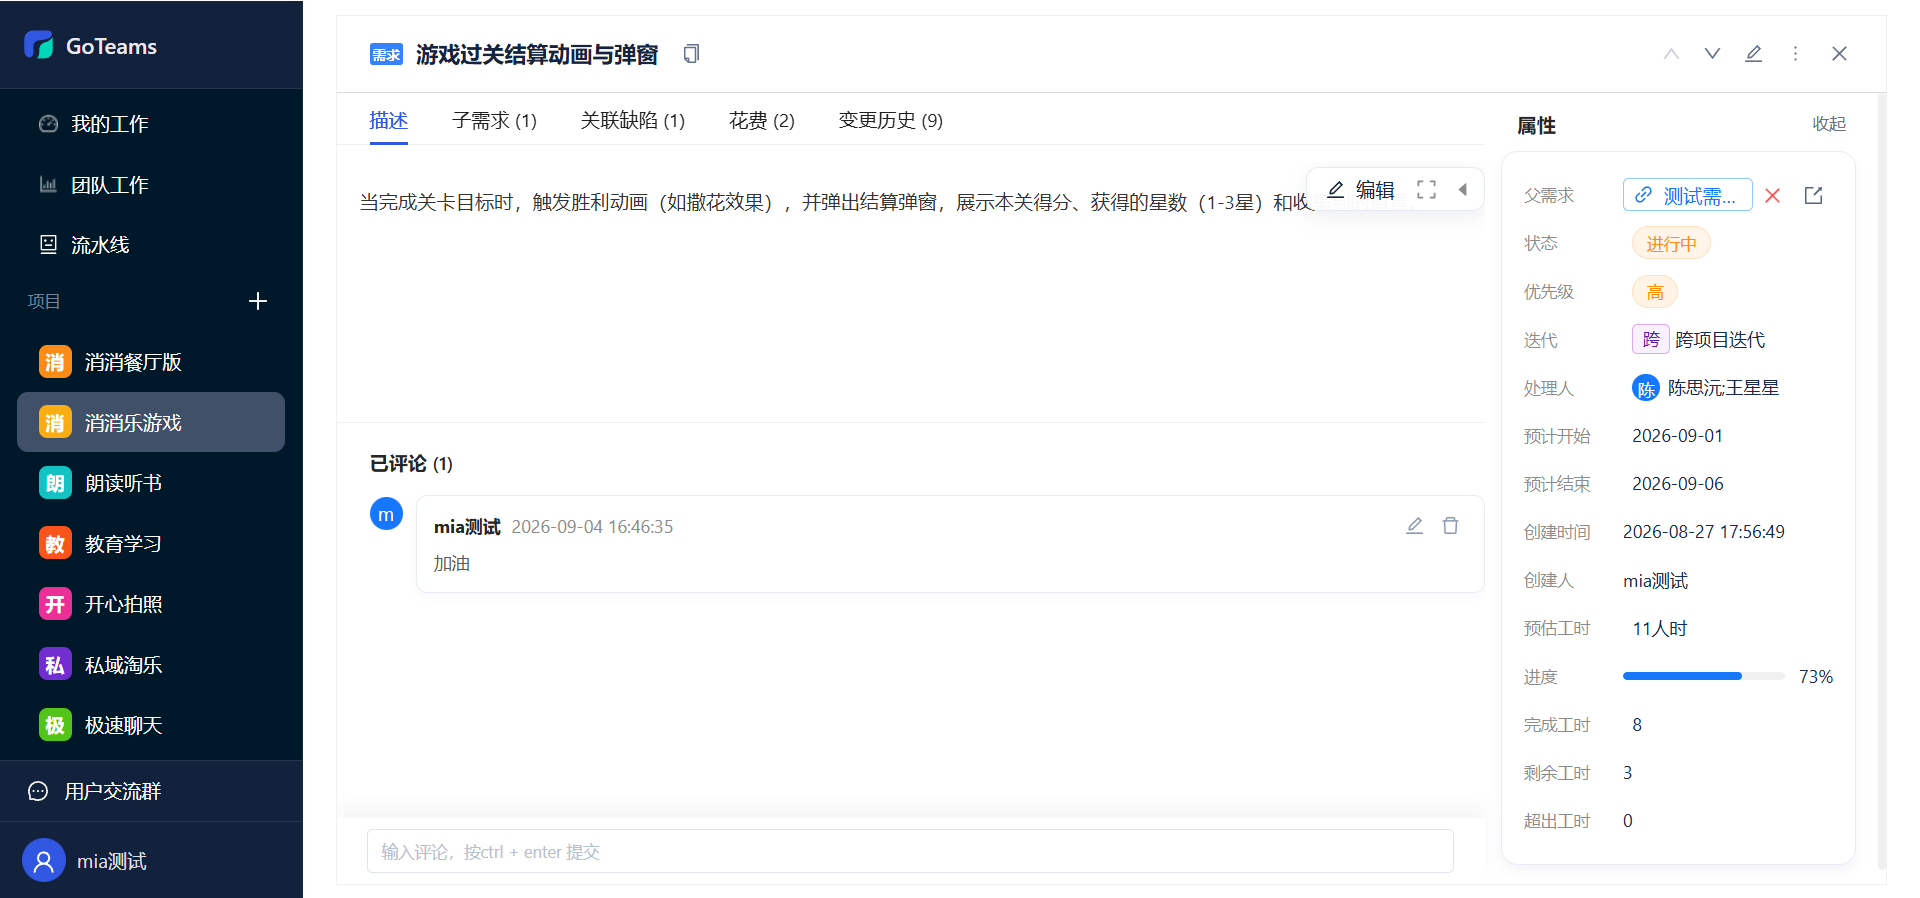The width and height of the screenshot is (1920, 898).
Task: Open the parent requirement link 测试需...
Action: pyautogui.click(x=1687, y=195)
